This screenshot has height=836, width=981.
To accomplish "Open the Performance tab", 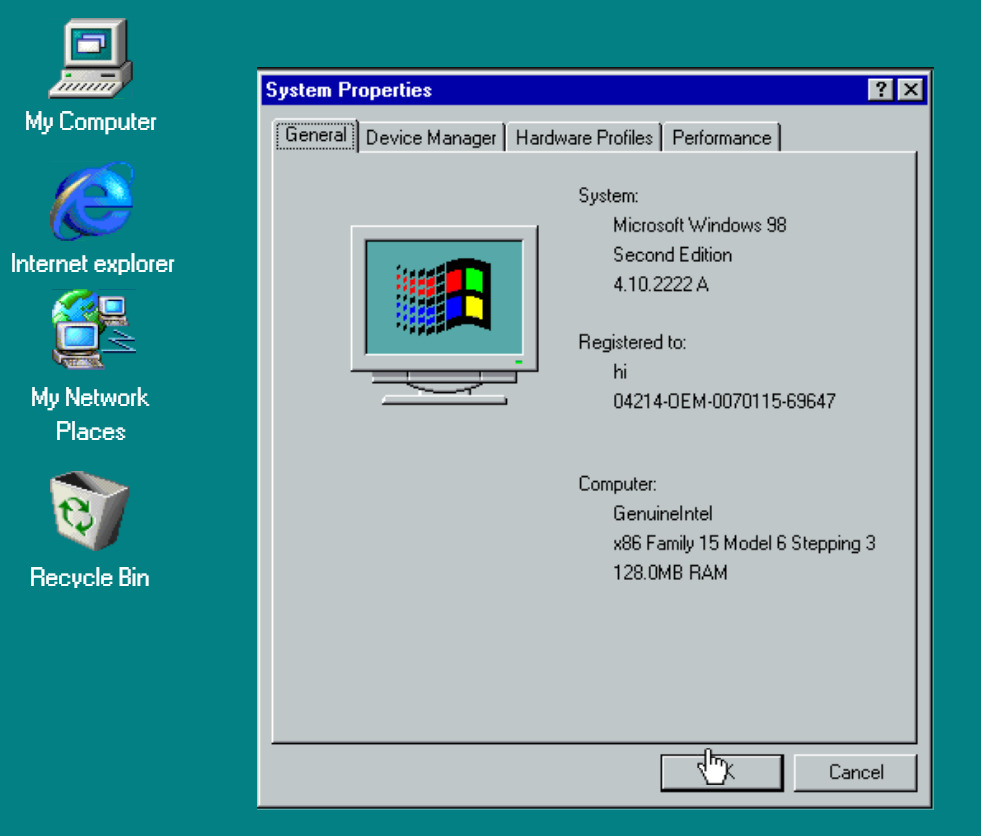I will click(721, 138).
